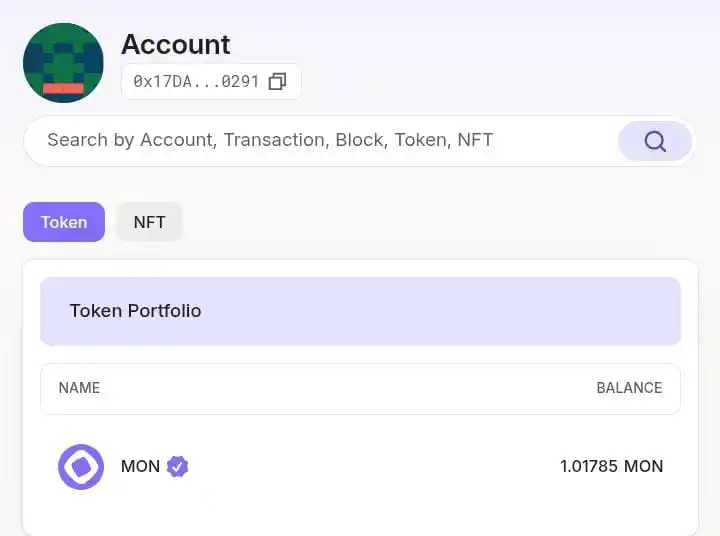Click the account avatar image

click(x=63, y=63)
